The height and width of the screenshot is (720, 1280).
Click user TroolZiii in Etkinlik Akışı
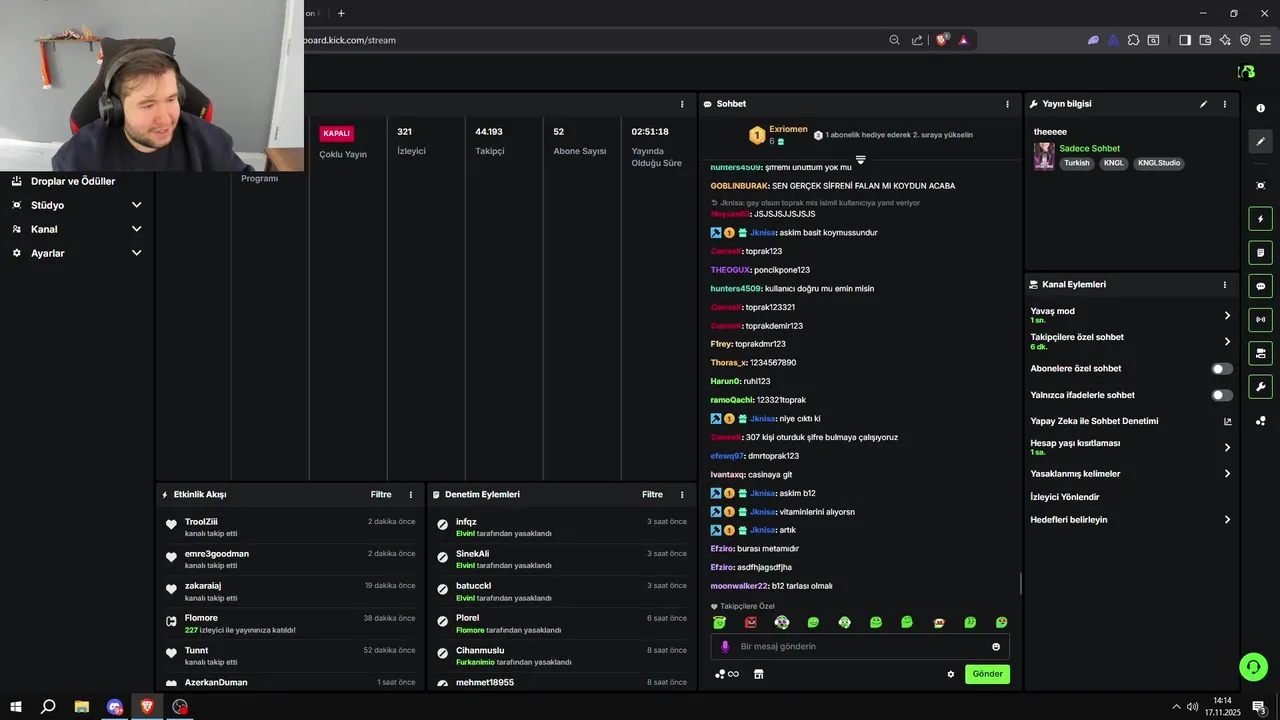pyautogui.click(x=201, y=522)
